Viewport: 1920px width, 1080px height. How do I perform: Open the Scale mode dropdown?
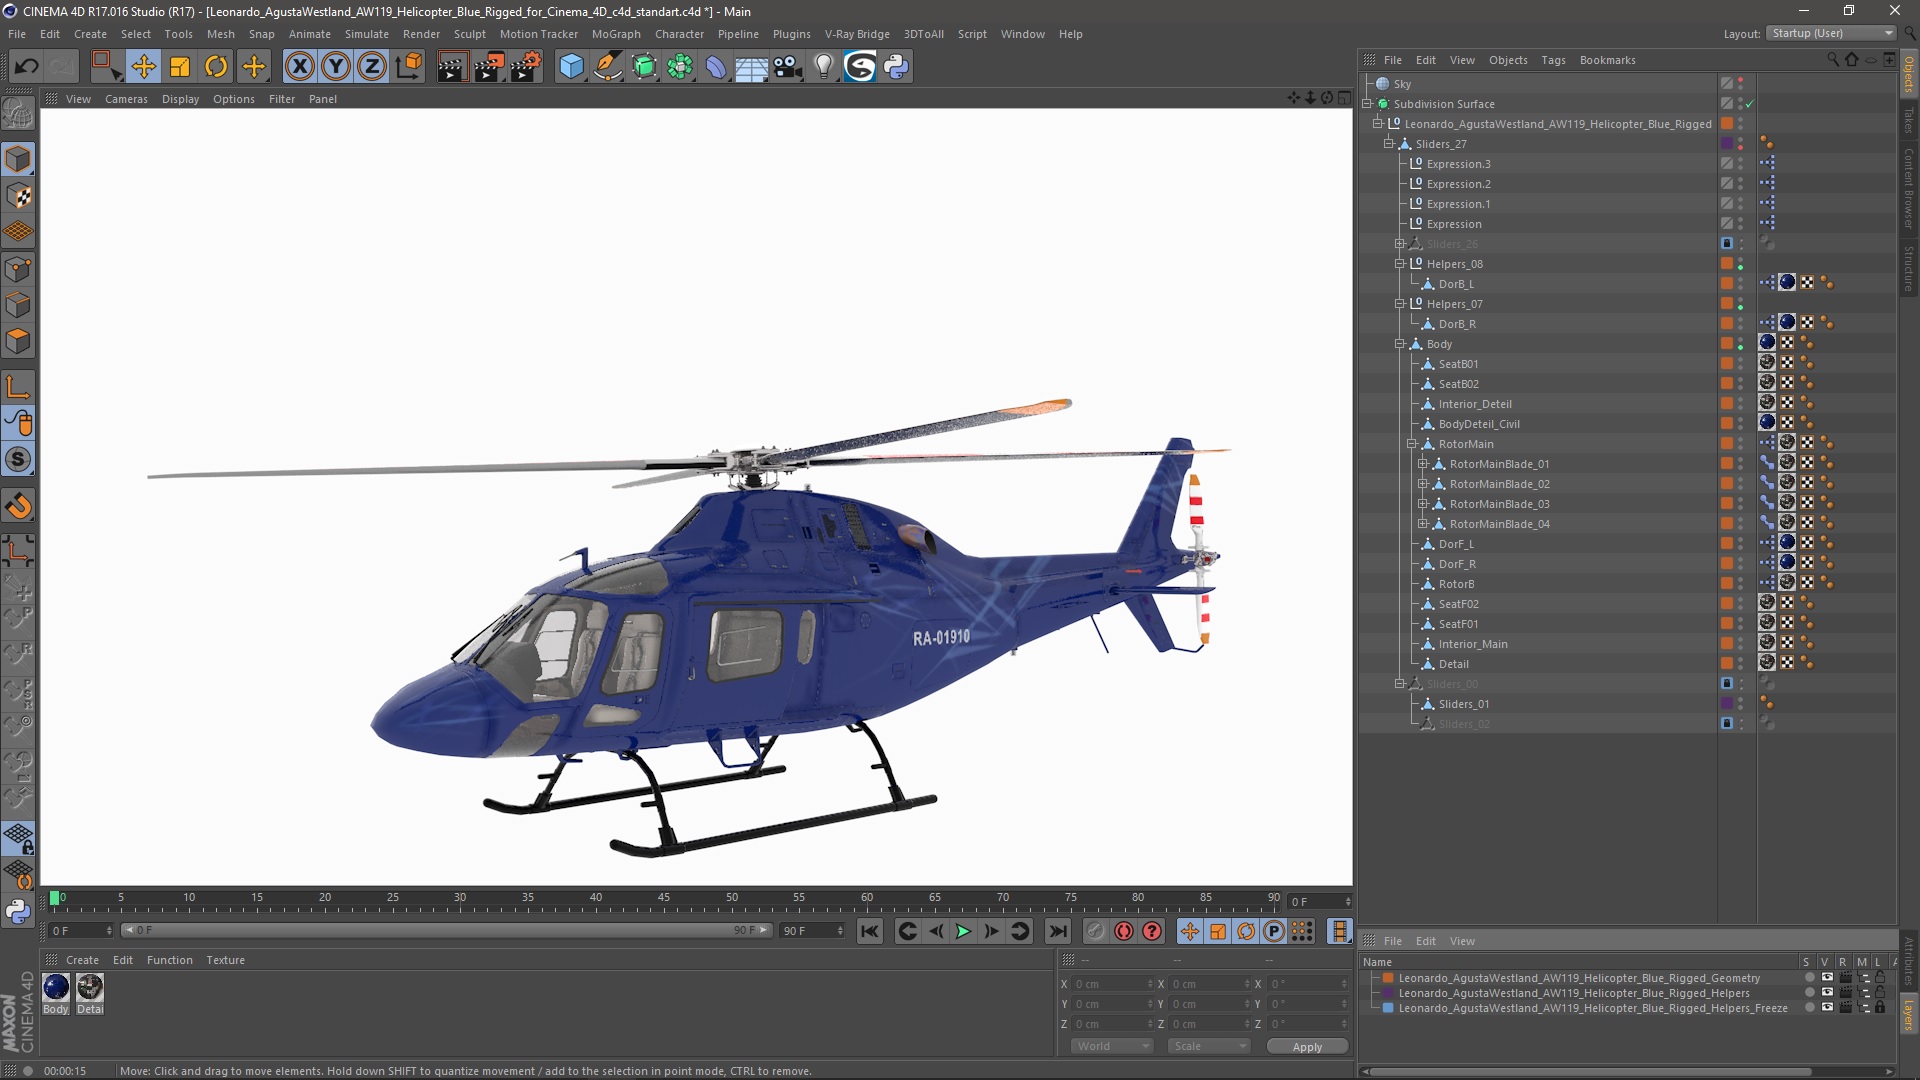[x=1209, y=1046]
